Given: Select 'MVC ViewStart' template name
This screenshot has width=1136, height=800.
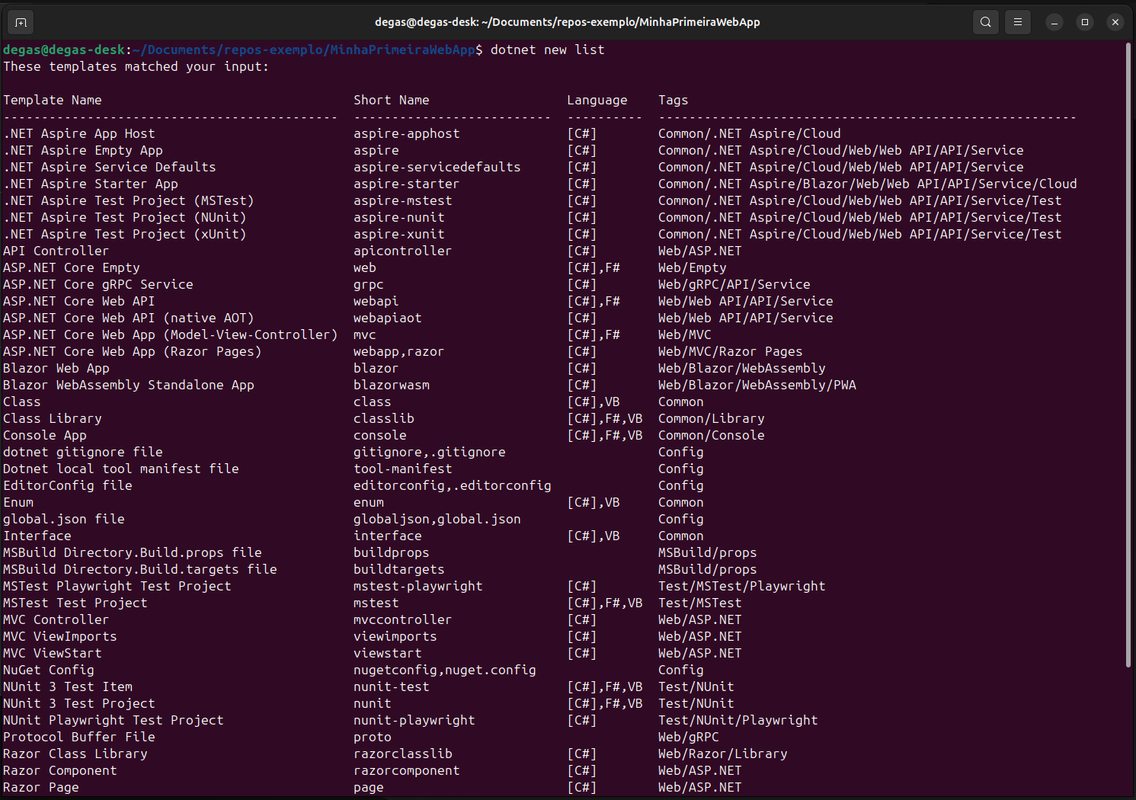Looking at the screenshot, I should [x=52, y=653].
